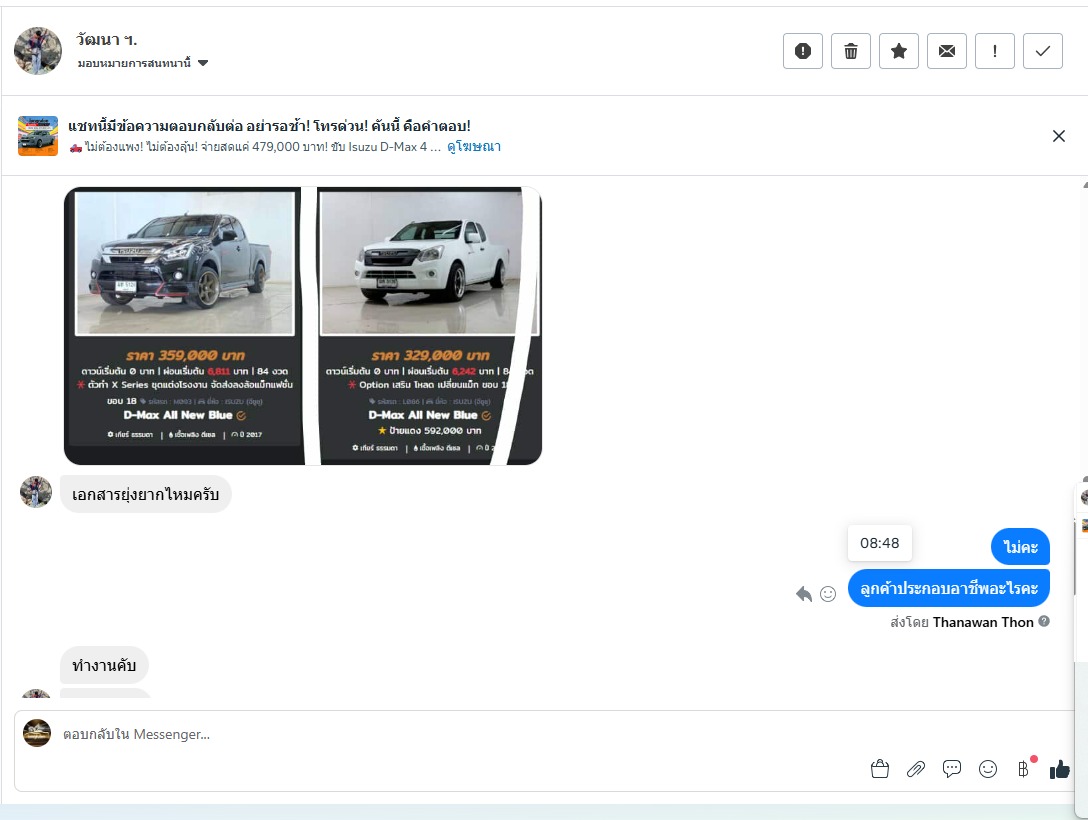Image resolution: width=1088 pixels, height=820 pixels.
Task: Click customer avatar beside เอกสารยุ่งยากไหมครับ
Action: (36, 492)
